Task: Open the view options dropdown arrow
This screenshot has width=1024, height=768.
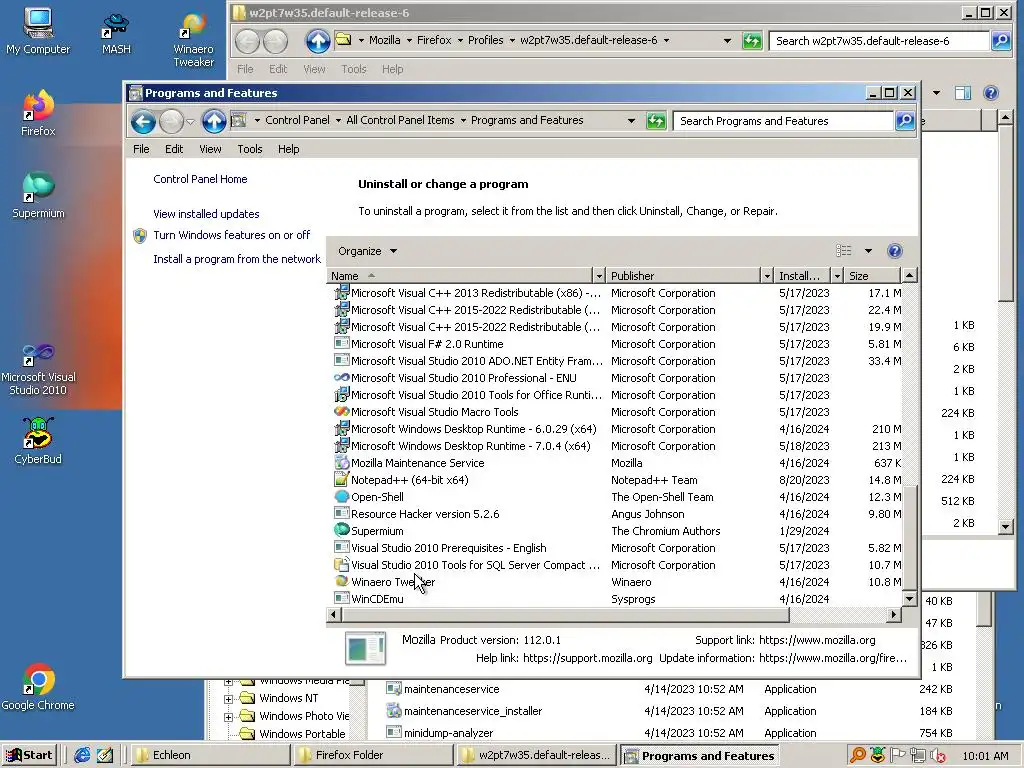Action: [x=868, y=251]
